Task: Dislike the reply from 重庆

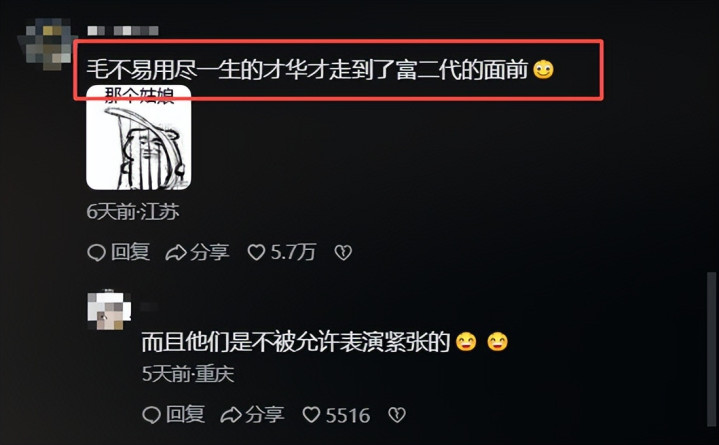Action: [397, 415]
